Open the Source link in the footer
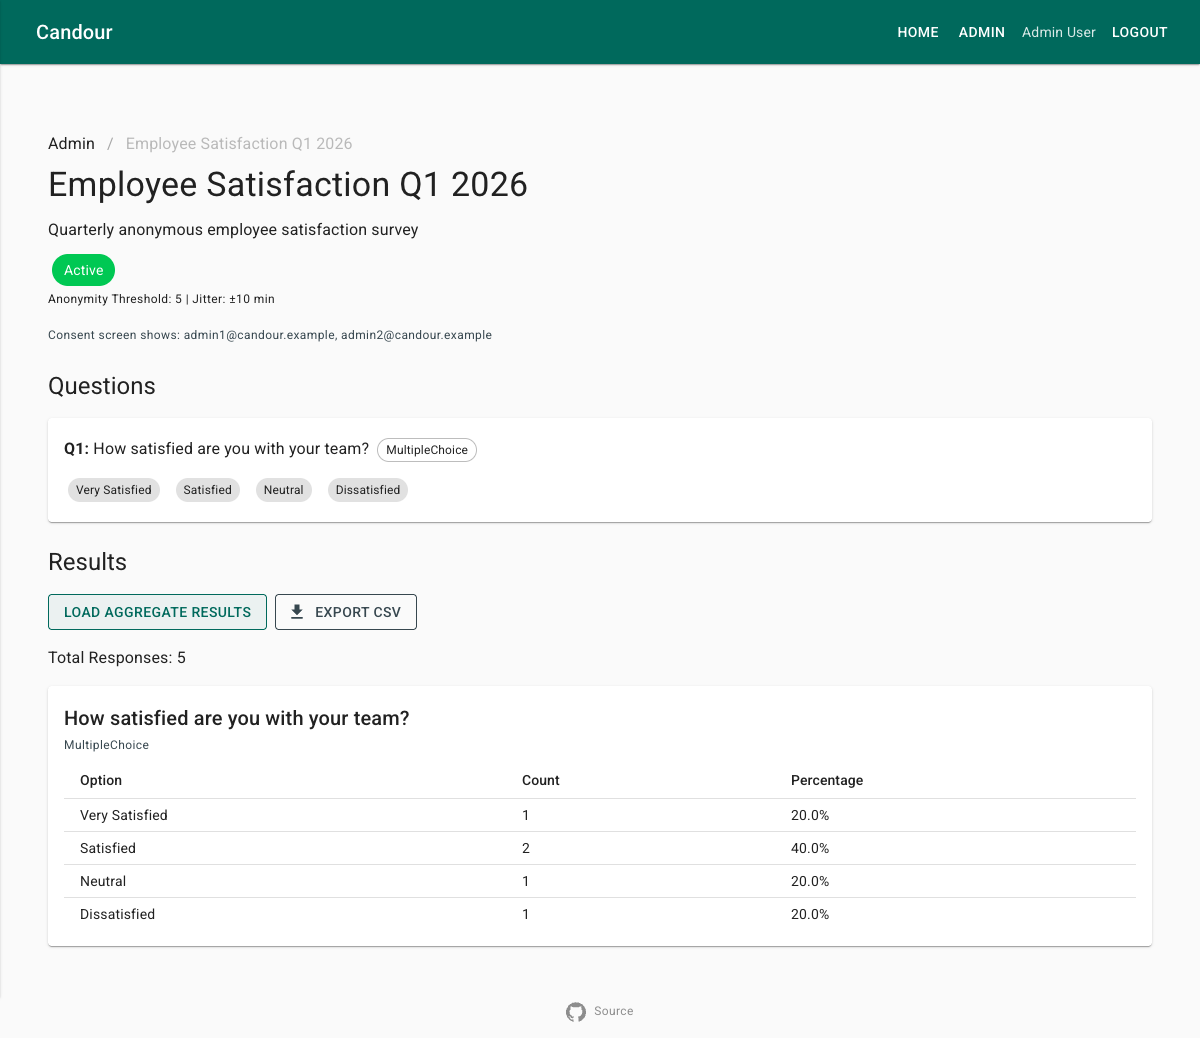Image resolution: width=1200 pixels, height=1038 pixels. point(613,1011)
